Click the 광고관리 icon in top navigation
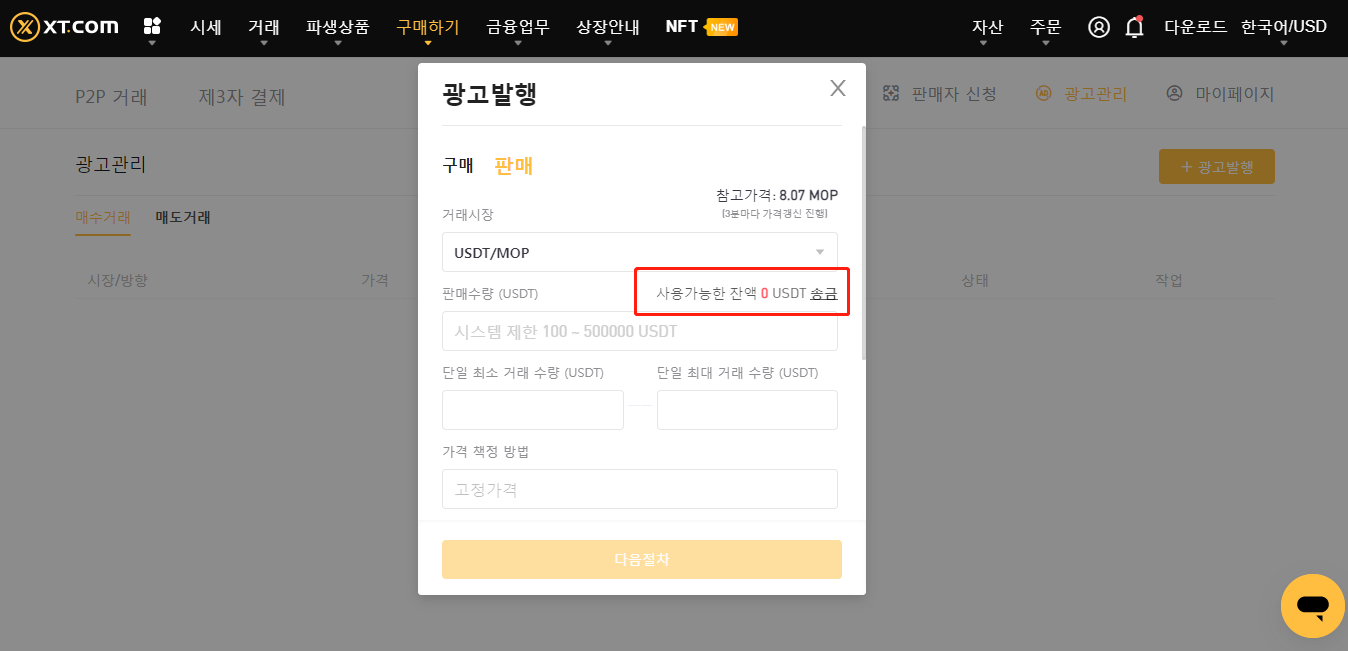 [1044, 93]
